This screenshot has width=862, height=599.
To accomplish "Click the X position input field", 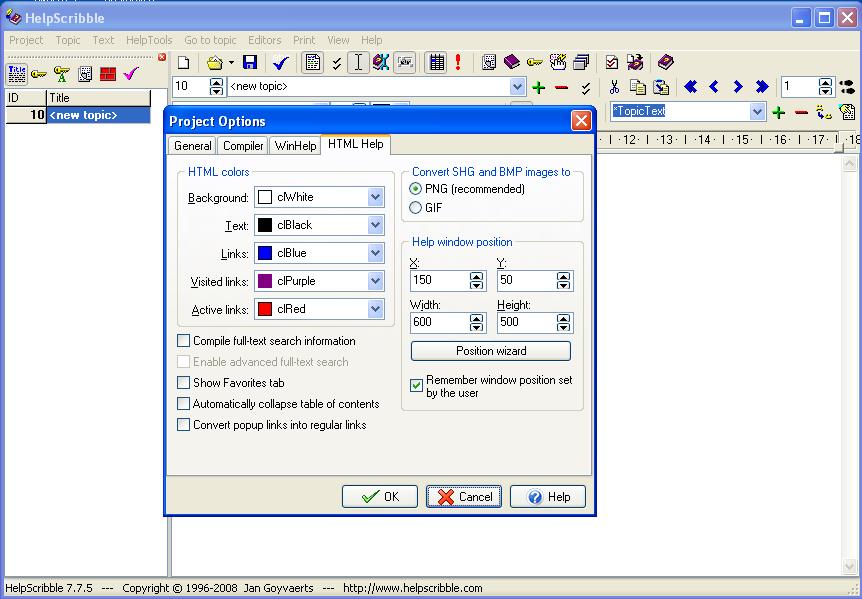I will coord(440,280).
